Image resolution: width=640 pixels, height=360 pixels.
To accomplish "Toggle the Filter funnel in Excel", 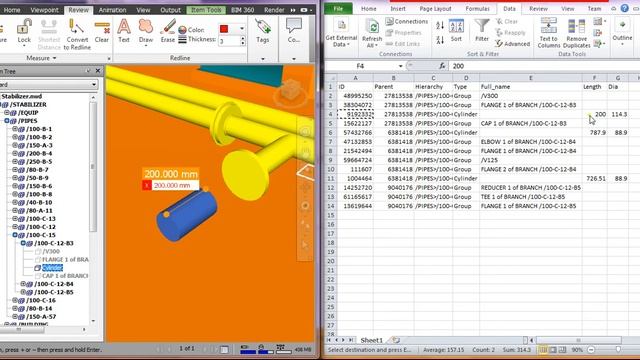I will click(x=482, y=31).
